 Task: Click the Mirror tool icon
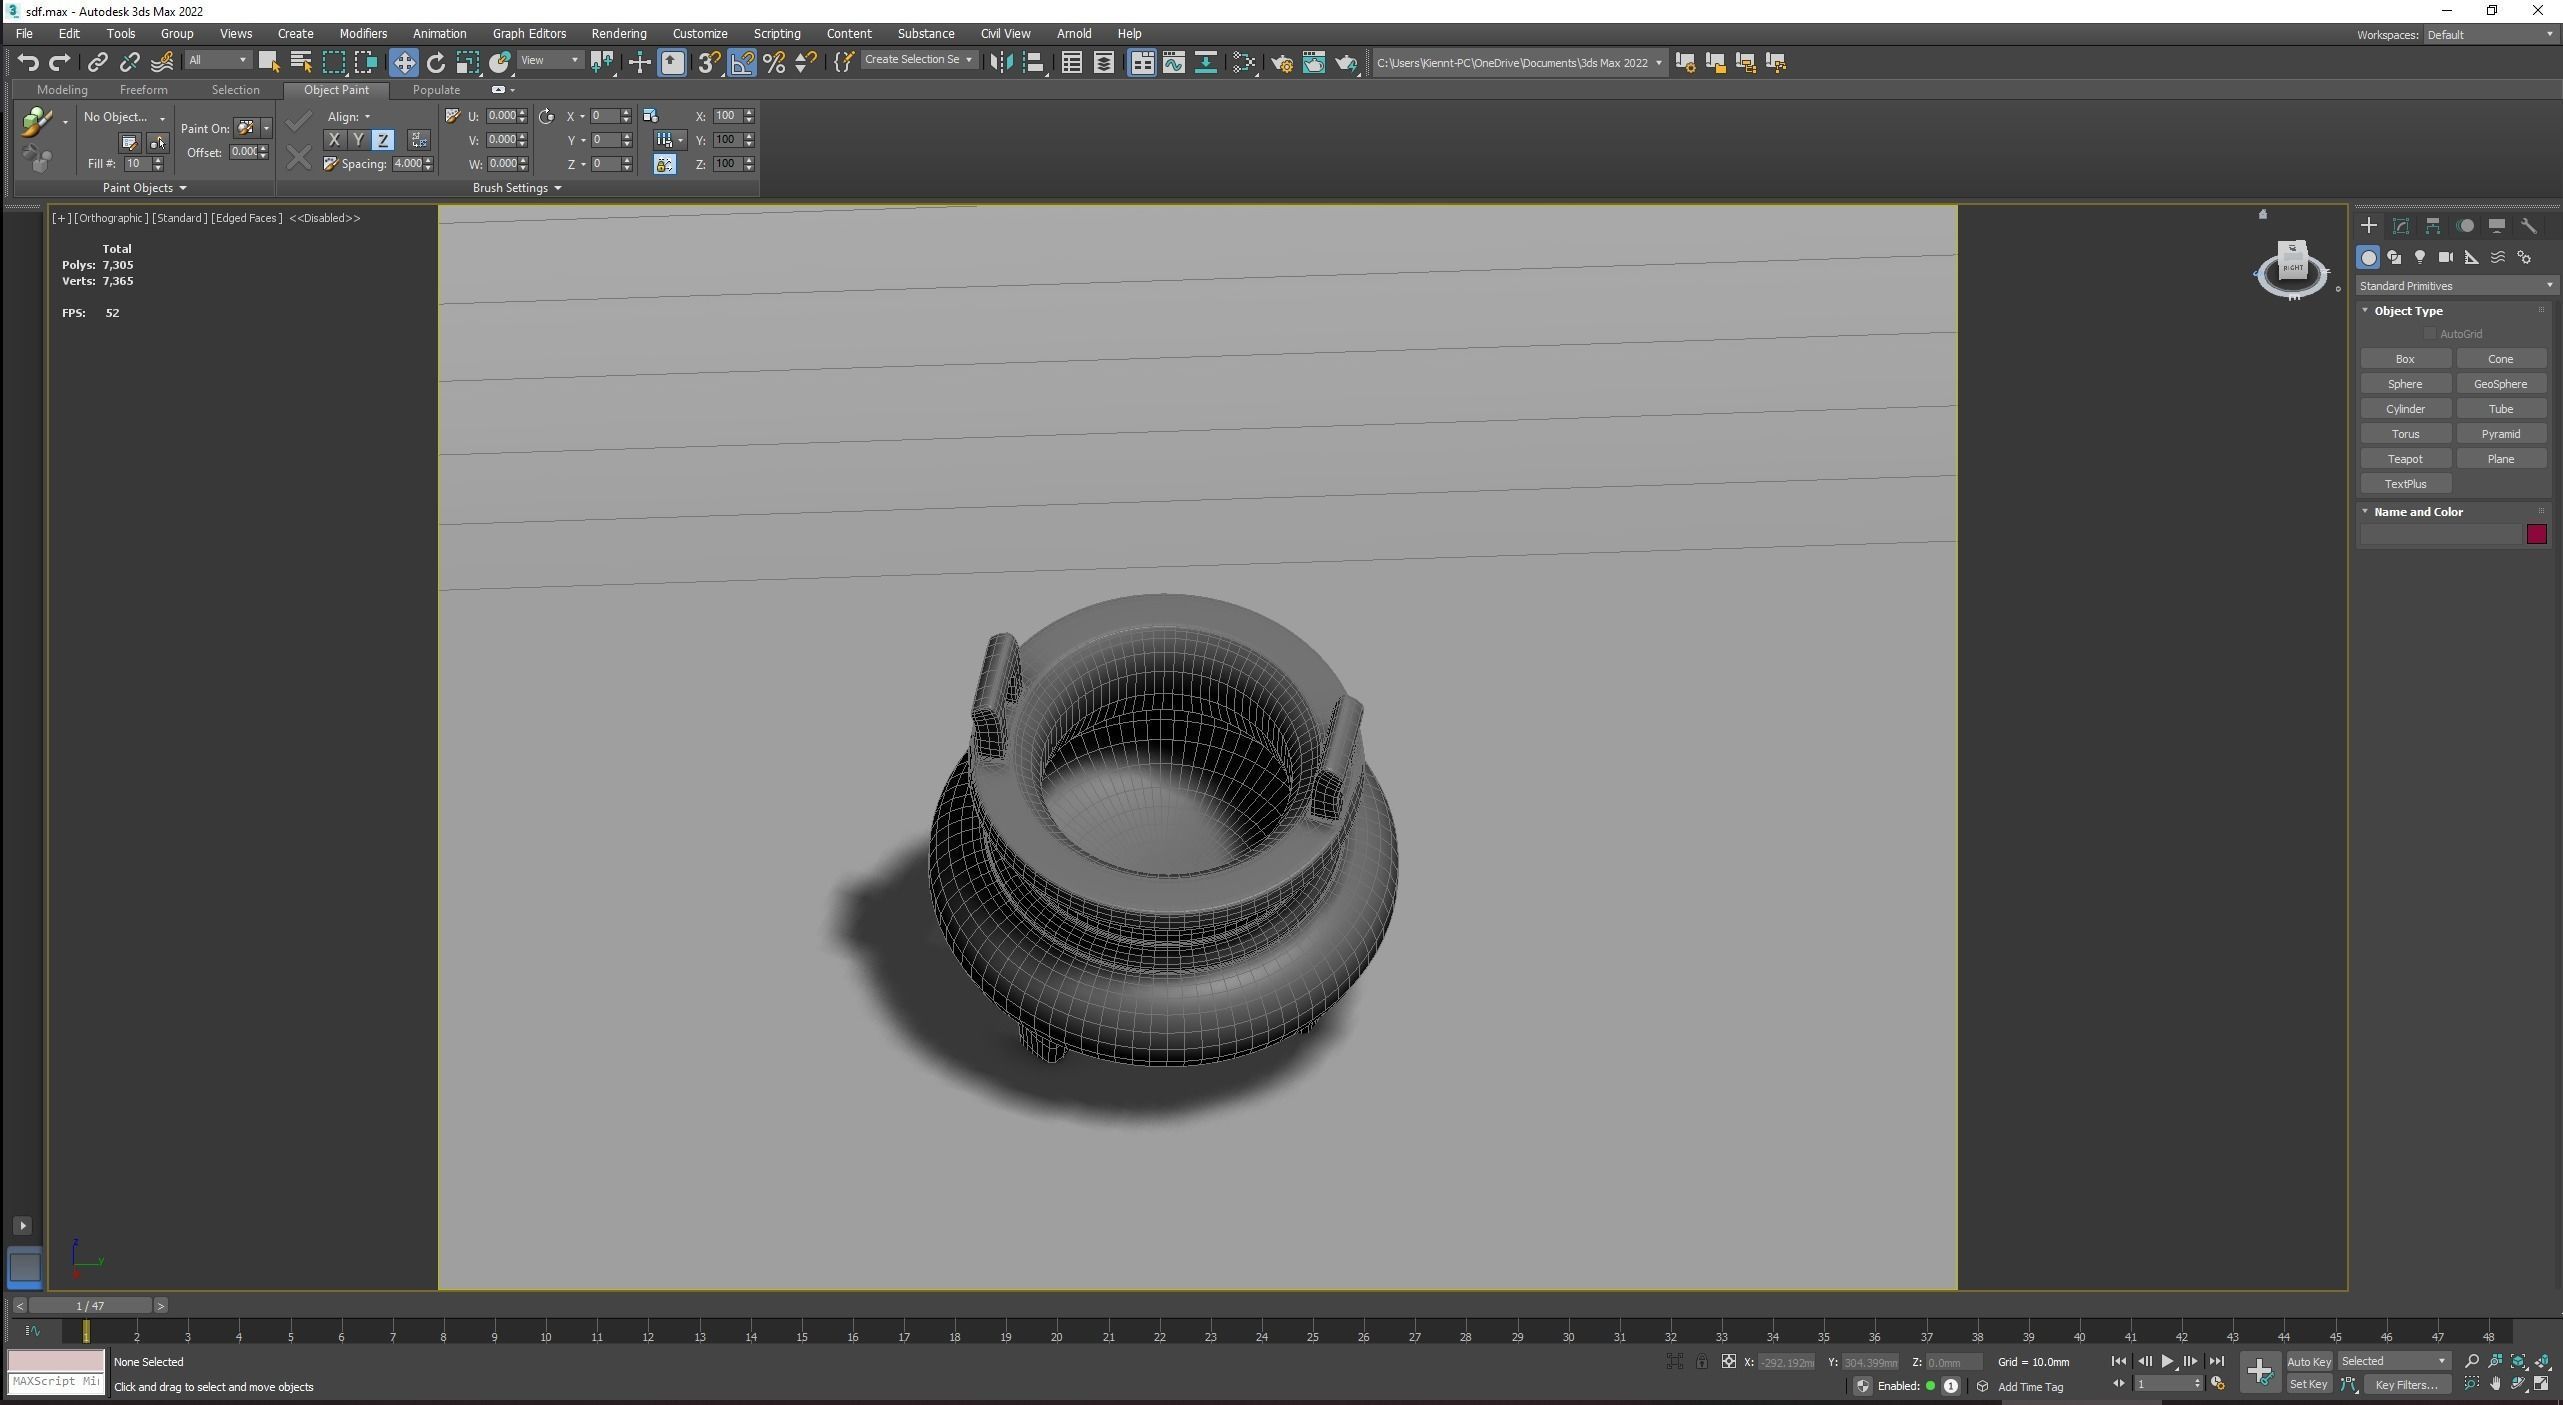[1000, 63]
